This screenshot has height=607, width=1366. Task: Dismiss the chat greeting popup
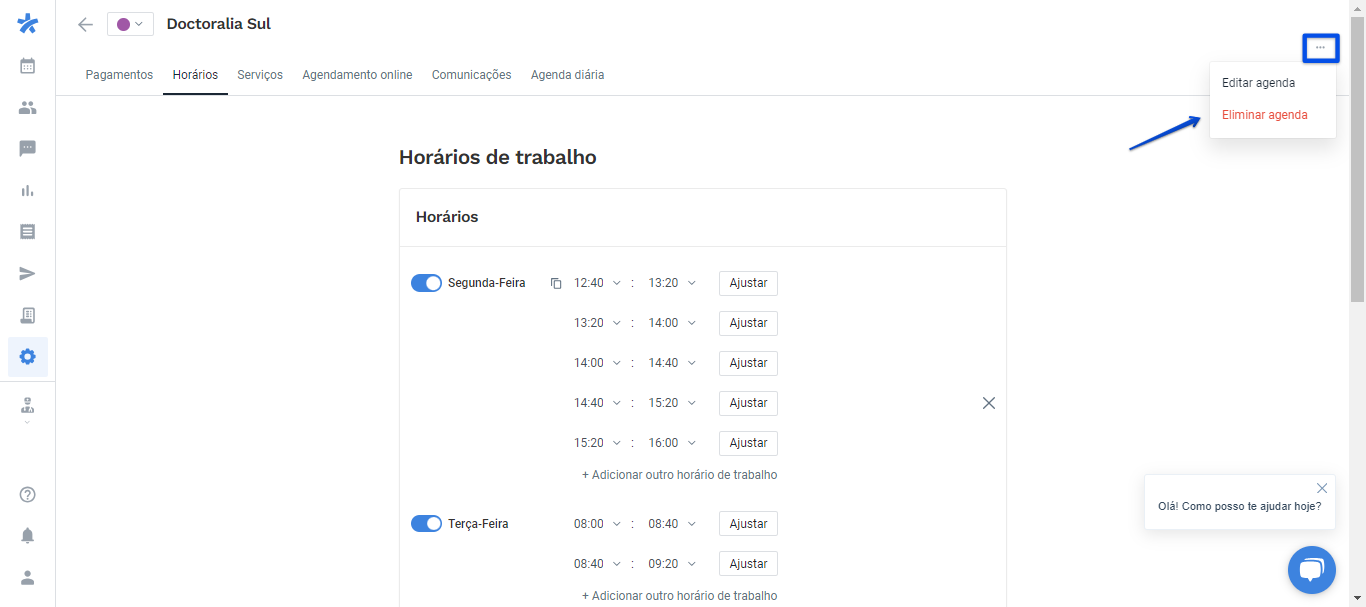pyautogui.click(x=1322, y=488)
